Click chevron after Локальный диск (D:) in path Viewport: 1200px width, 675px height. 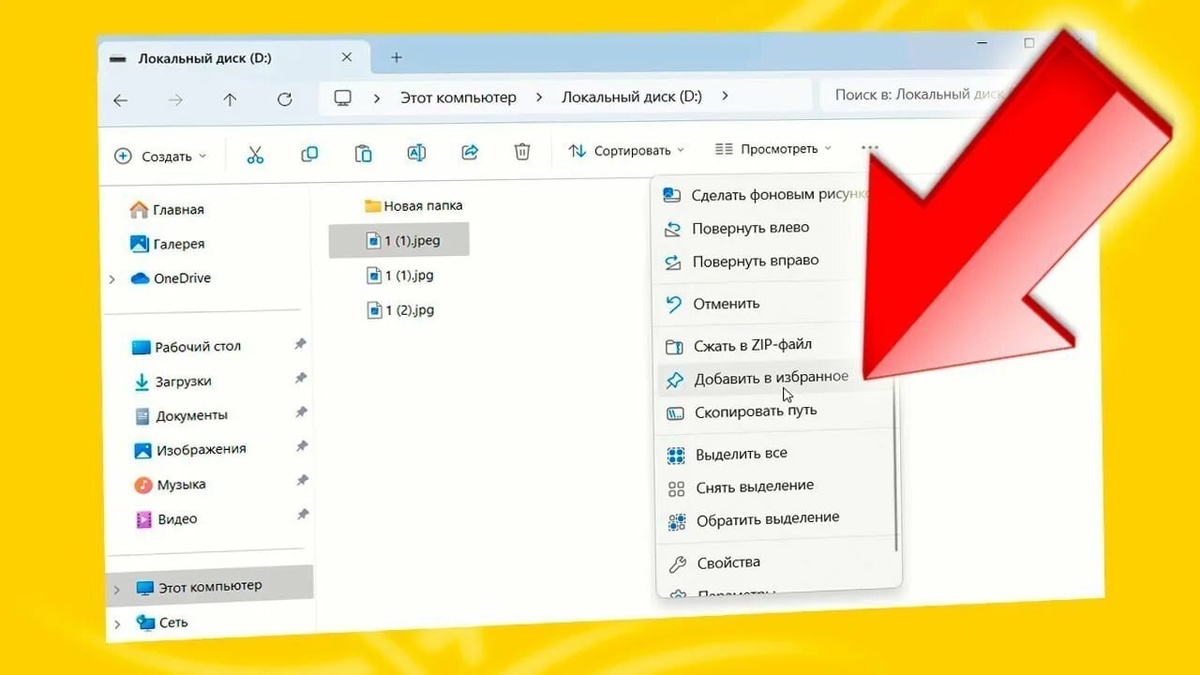(725, 96)
